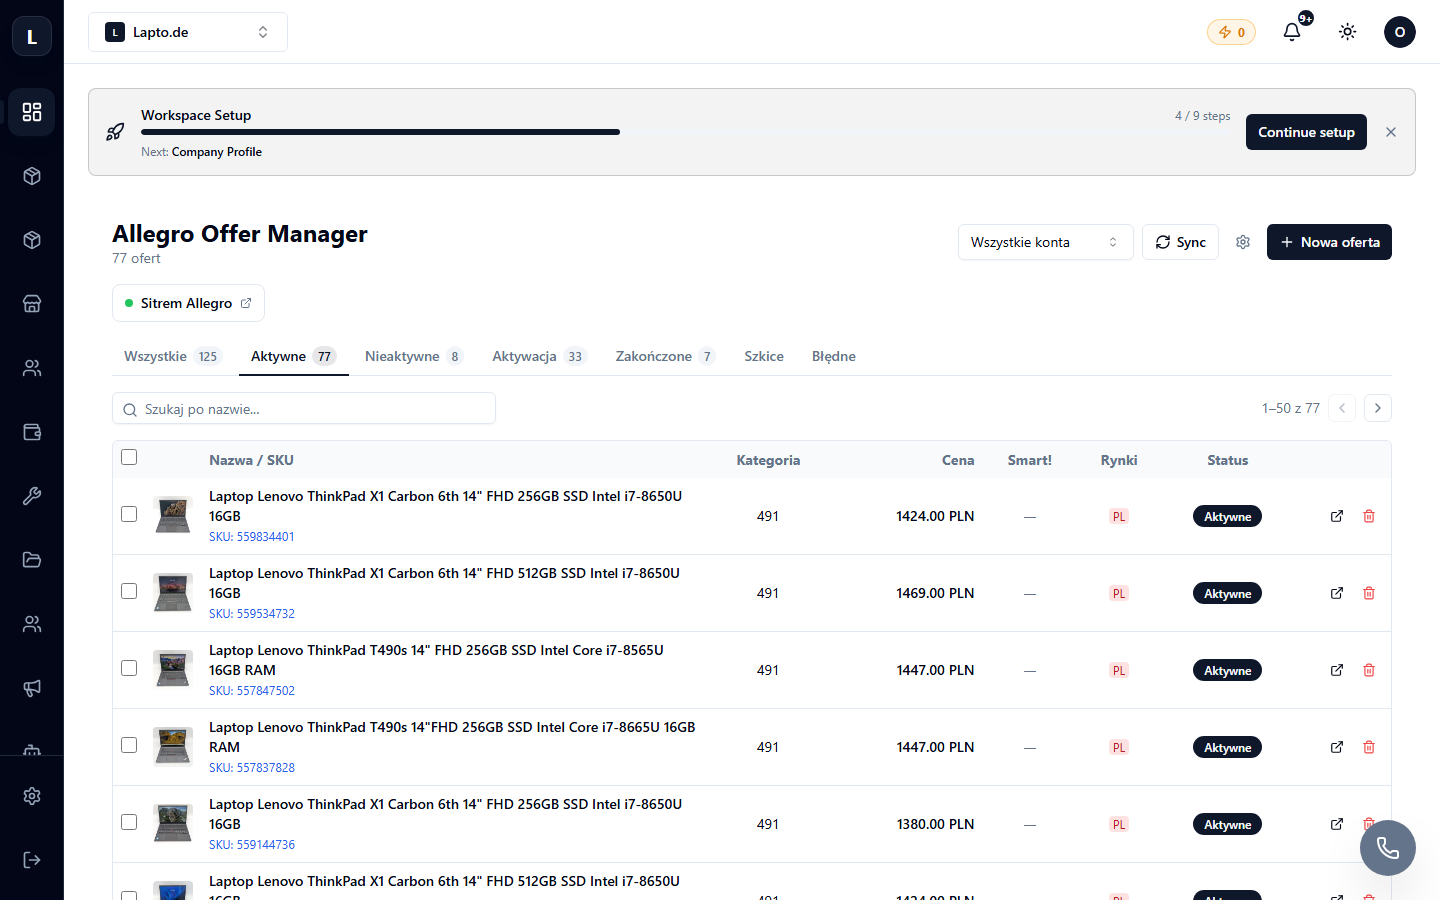Check the ThinkPad T490s 557847502 row
1440x900 pixels.
[129, 668]
